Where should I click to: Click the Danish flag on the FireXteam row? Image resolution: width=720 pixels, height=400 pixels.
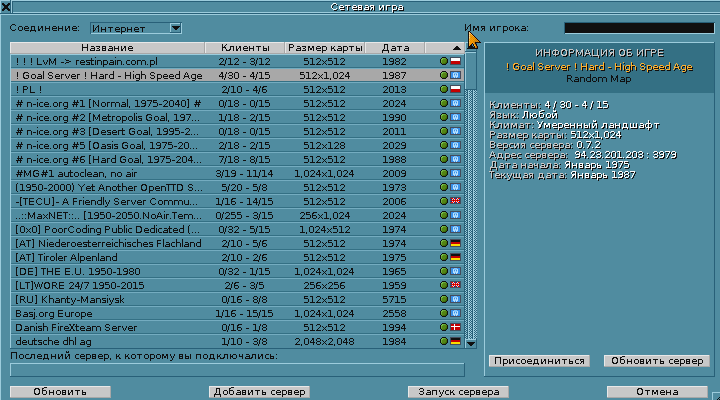click(x=455, y=327)
